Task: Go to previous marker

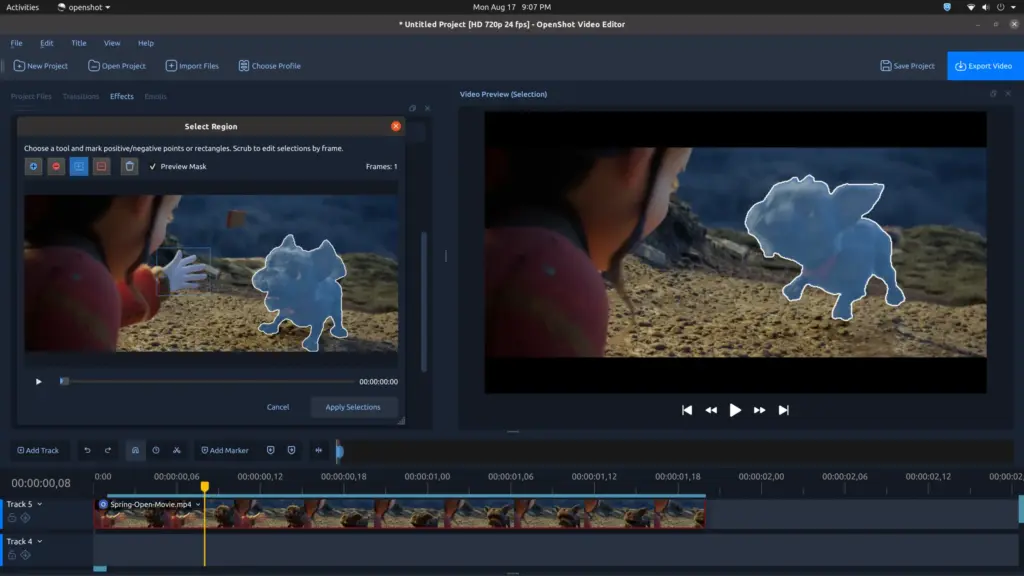Action: coord(270,450)
